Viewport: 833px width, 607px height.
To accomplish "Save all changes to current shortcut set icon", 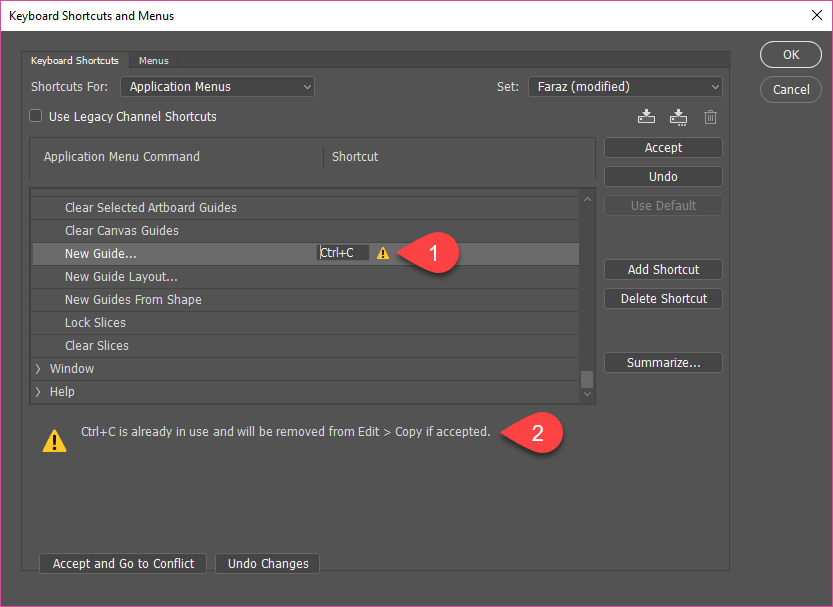I will (646, 116).
